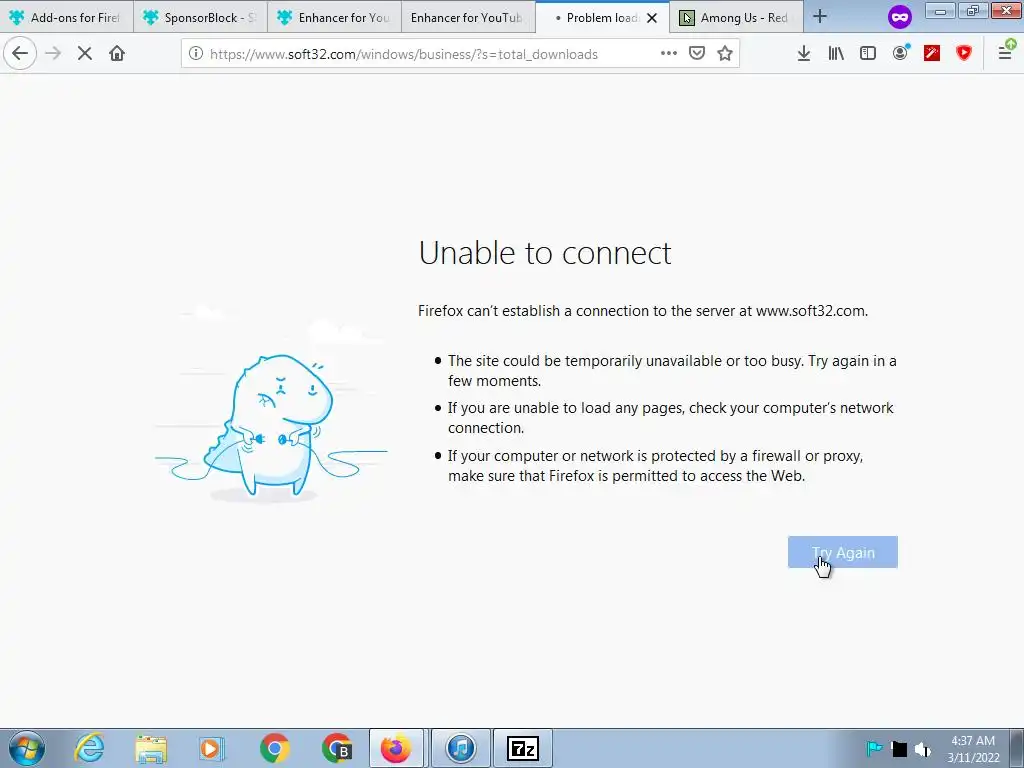Screen dimensions: 1024x768
Task: Click the private browsing mask icon
Action: [900, 17]
